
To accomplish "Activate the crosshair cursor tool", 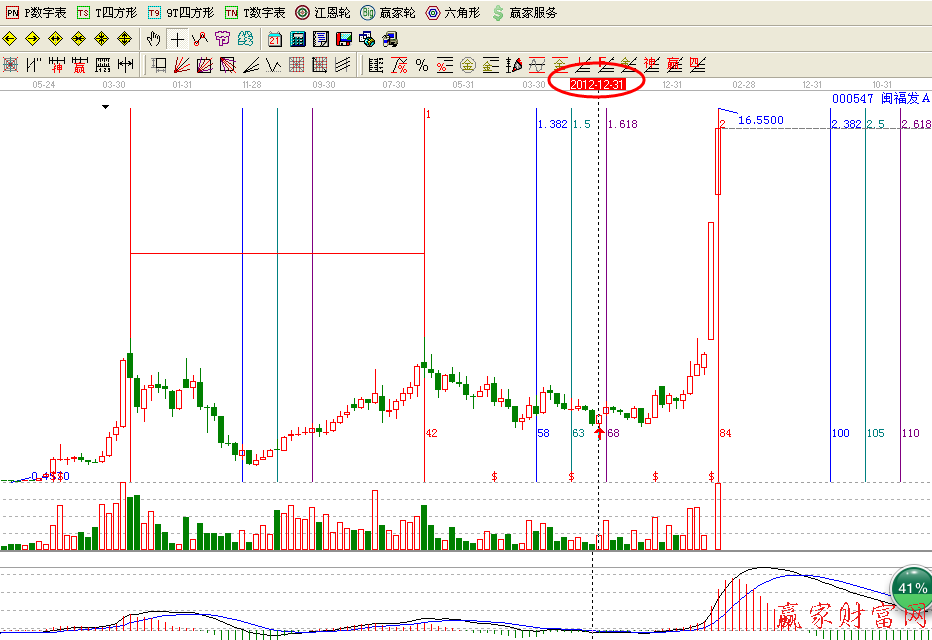I will (177, 39).
